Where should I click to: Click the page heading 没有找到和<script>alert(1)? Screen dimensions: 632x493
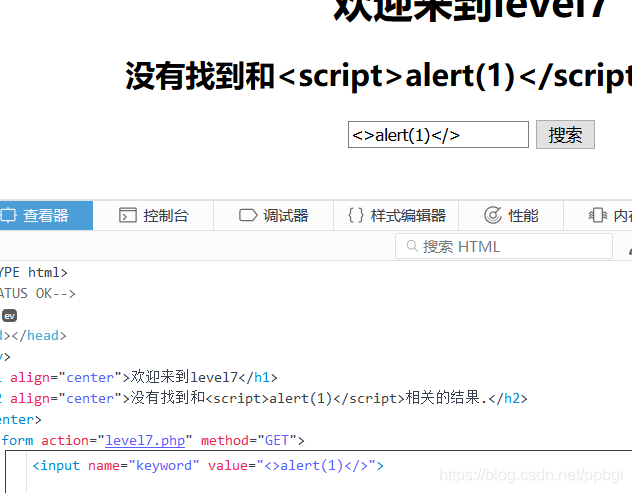pos(378,75)
